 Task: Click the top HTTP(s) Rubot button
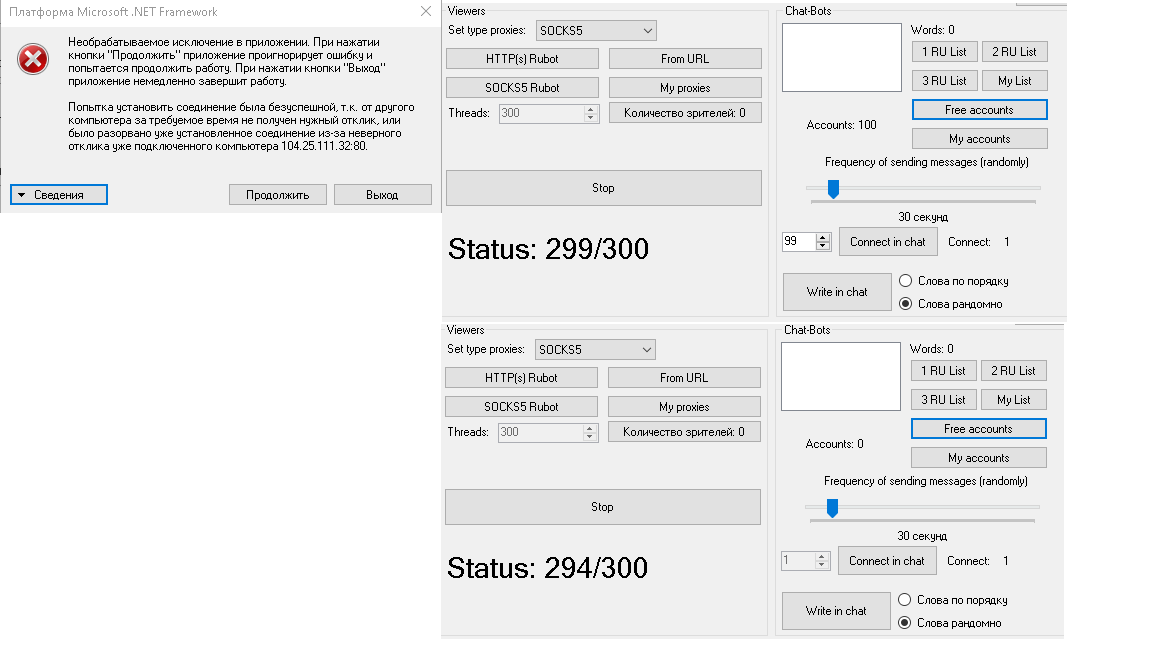522,59
